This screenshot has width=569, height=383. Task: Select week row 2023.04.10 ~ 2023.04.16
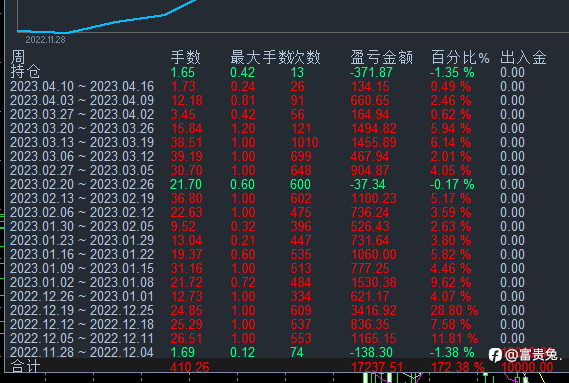pos(82,86)
